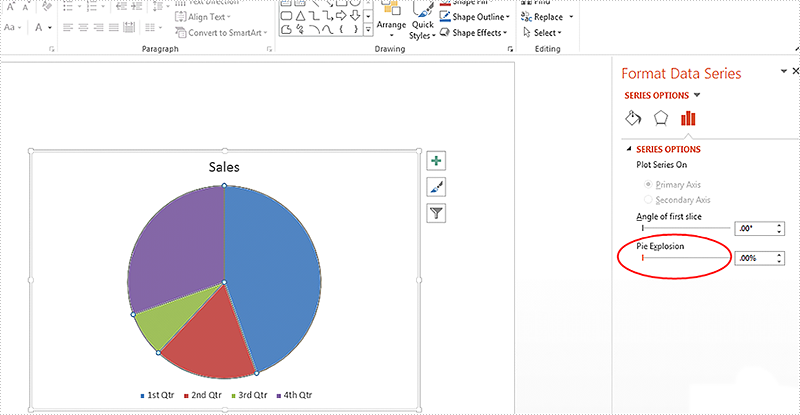Screen dimensions: 800x415
Task: Switch to Series Options bar chart tab
Action: pyautogui.click(x=688, y=118)
